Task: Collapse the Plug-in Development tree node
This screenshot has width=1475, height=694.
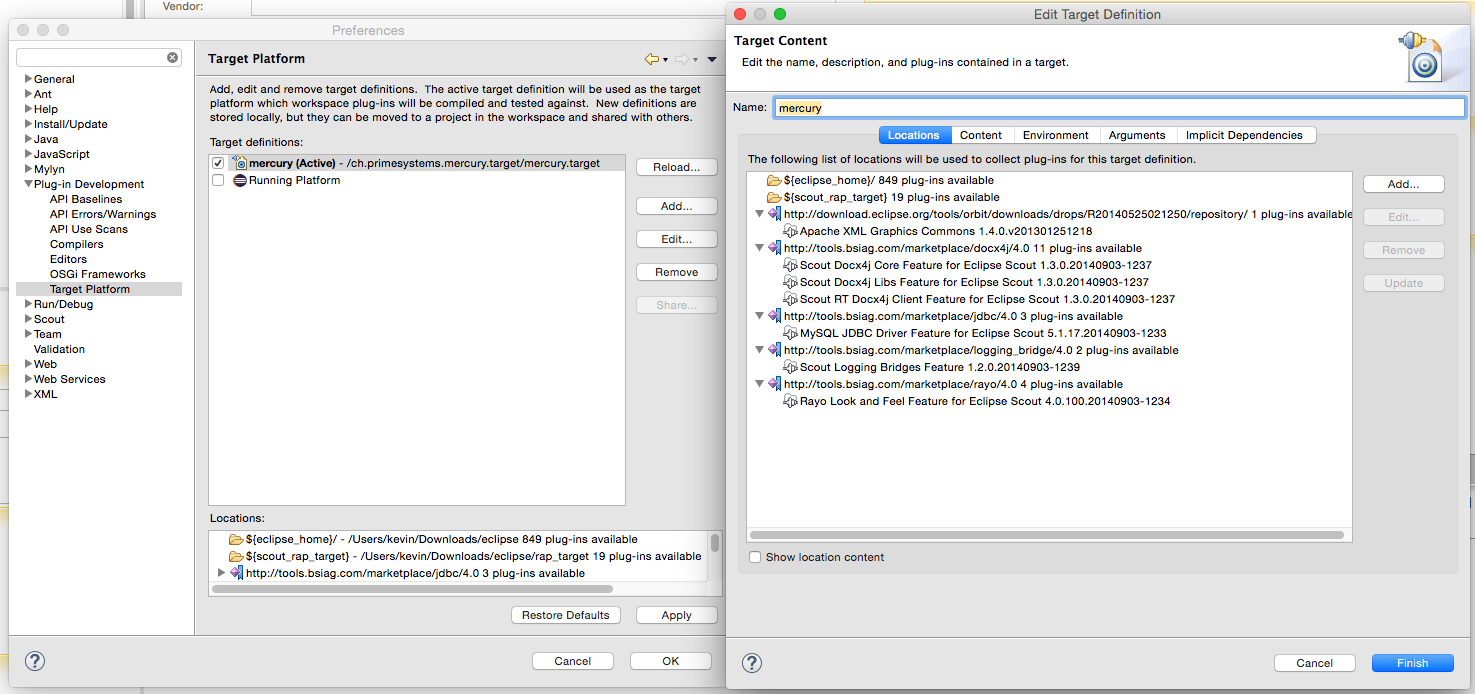Action: [x=28, y=184]
